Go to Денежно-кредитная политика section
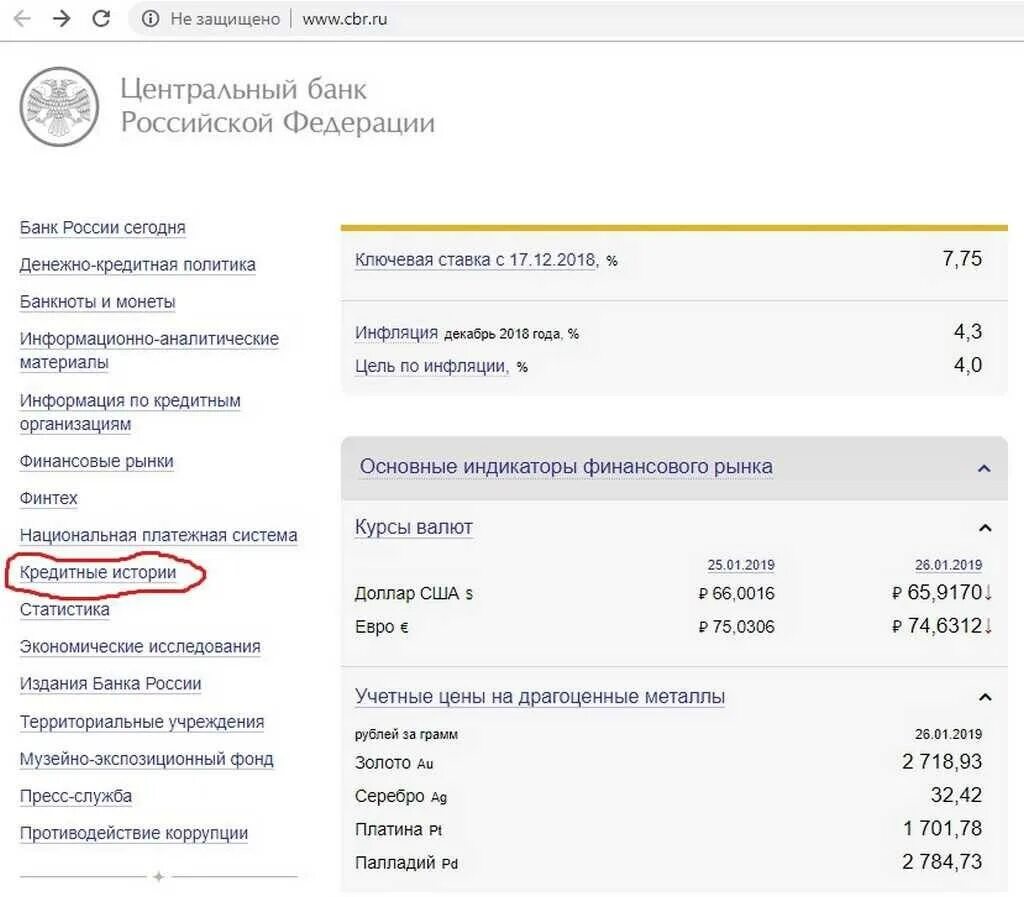1024x897 pixels. [137, 265]
